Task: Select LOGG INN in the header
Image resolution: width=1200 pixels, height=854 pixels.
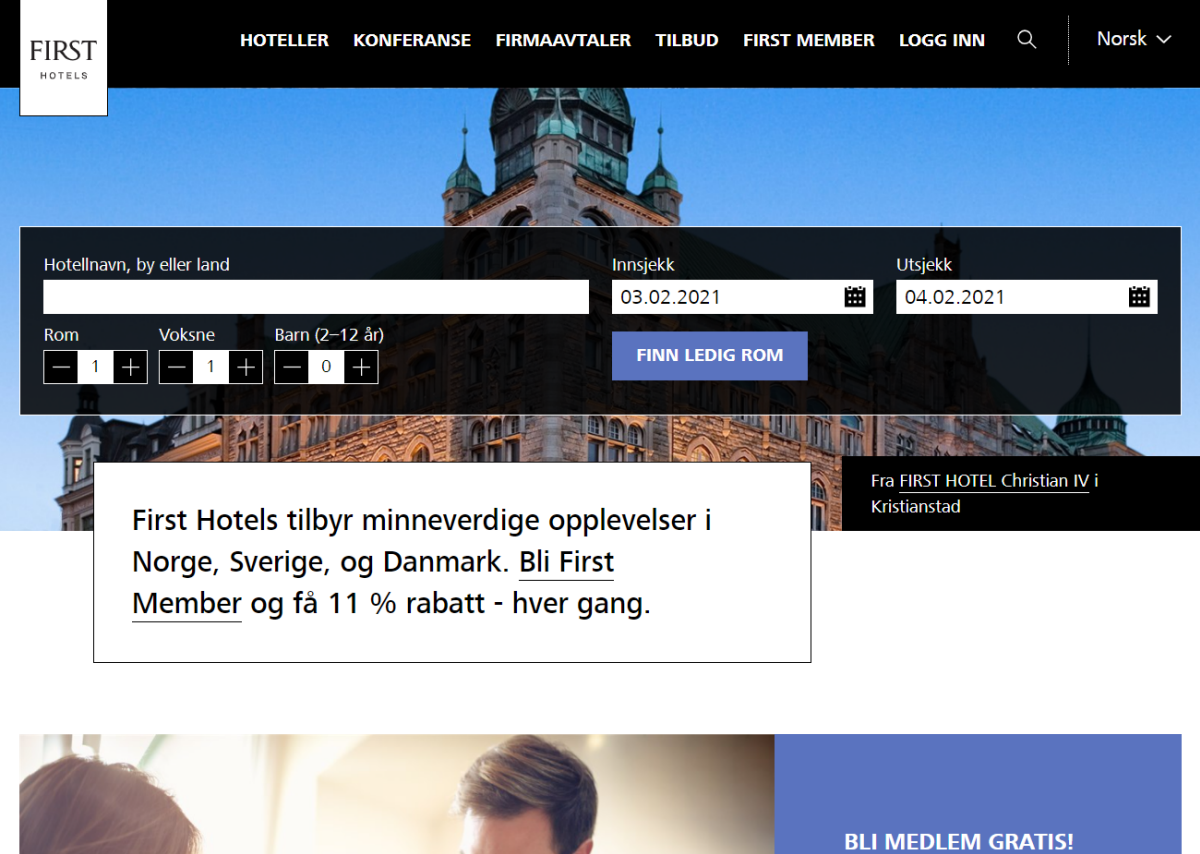Action: 942,40
